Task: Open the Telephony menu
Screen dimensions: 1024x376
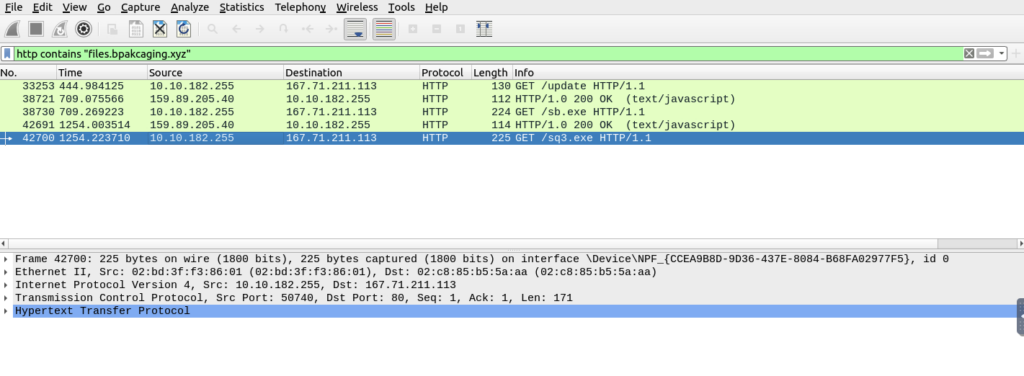Action: (300, 7)
